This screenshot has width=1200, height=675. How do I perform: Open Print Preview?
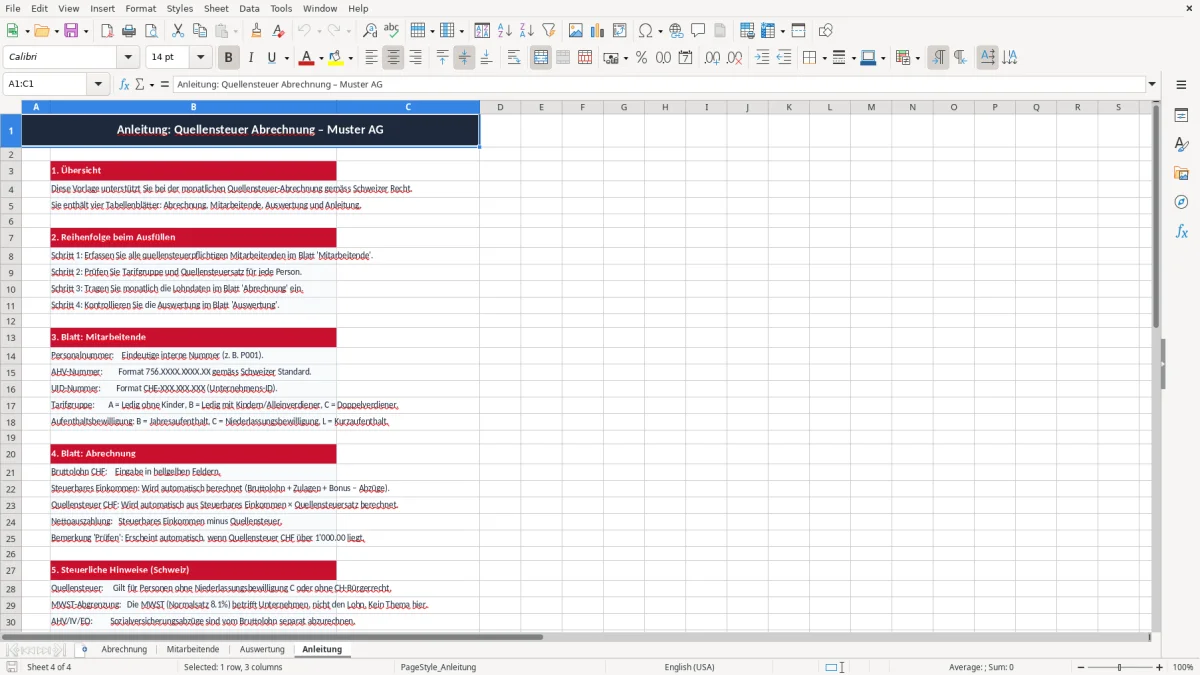(x=150, y=31)
